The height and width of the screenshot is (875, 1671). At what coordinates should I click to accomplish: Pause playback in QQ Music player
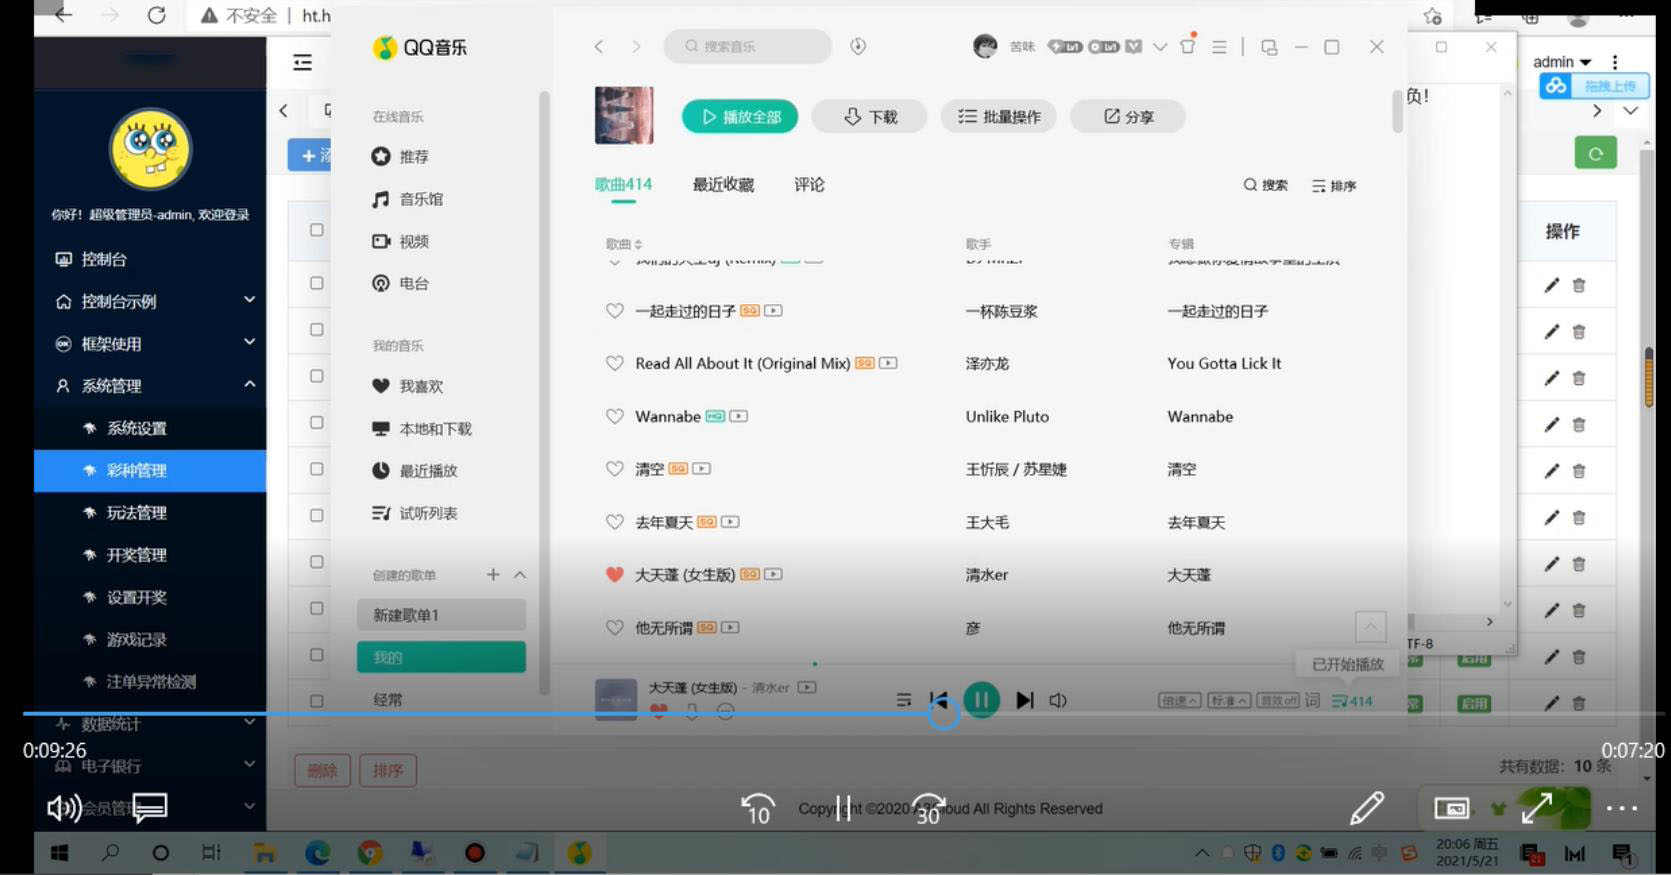point(981,700)
